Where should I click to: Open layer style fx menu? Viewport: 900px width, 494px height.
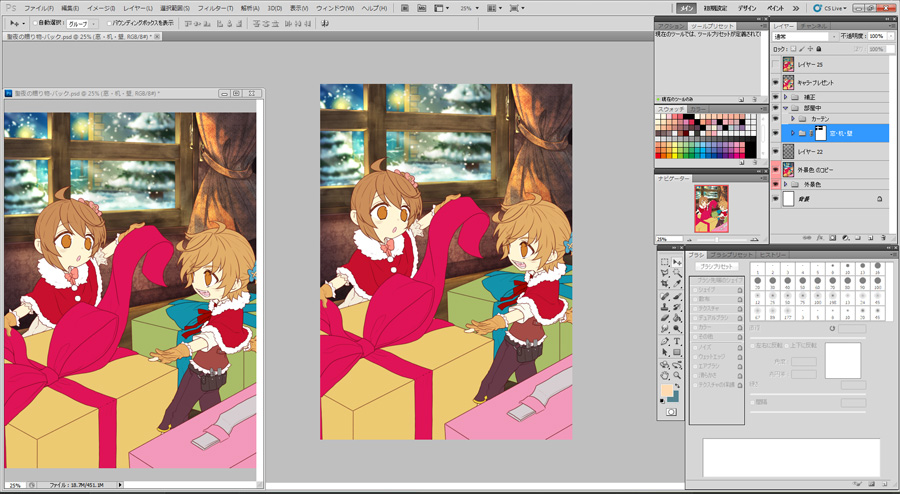pyautogui.click(x=820, y=238)
